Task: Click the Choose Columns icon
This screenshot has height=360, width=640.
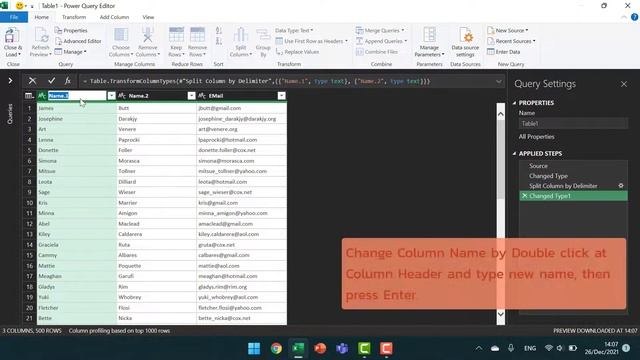Action: pos(121,36)
